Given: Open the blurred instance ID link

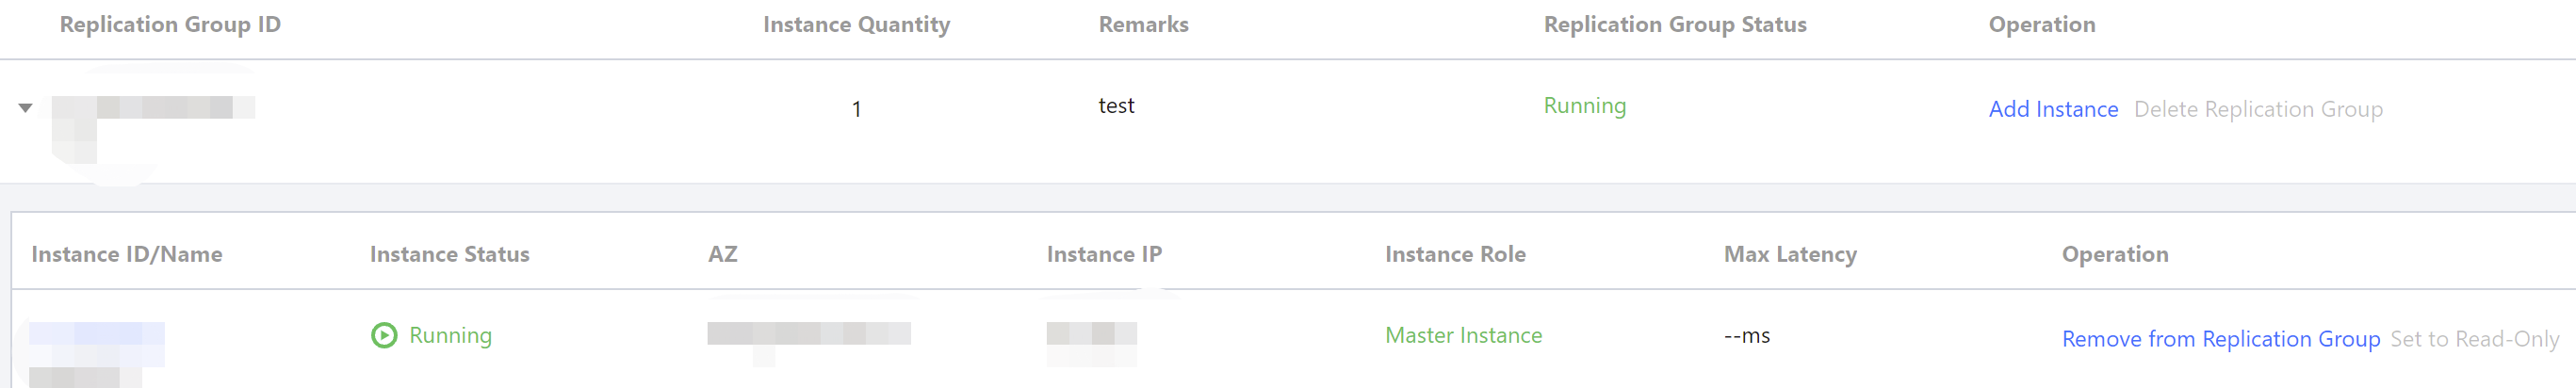Looking at the screenshot, I should click(97, 334).
